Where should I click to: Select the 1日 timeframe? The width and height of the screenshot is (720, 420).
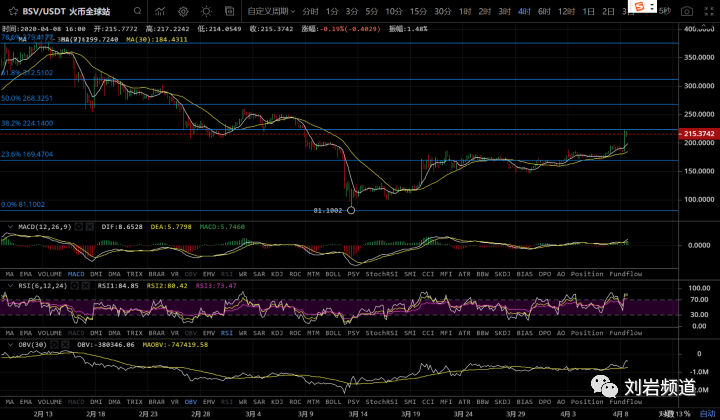click(x=588, y=11)
